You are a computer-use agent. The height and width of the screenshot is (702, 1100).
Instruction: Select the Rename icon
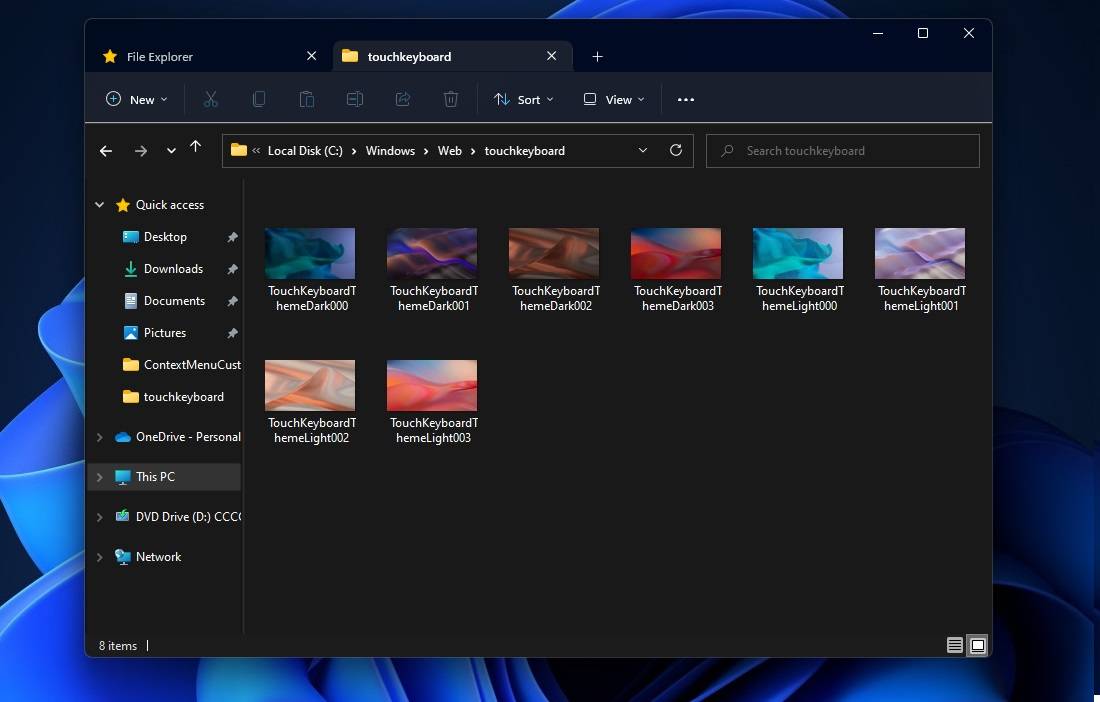[355, 99]
